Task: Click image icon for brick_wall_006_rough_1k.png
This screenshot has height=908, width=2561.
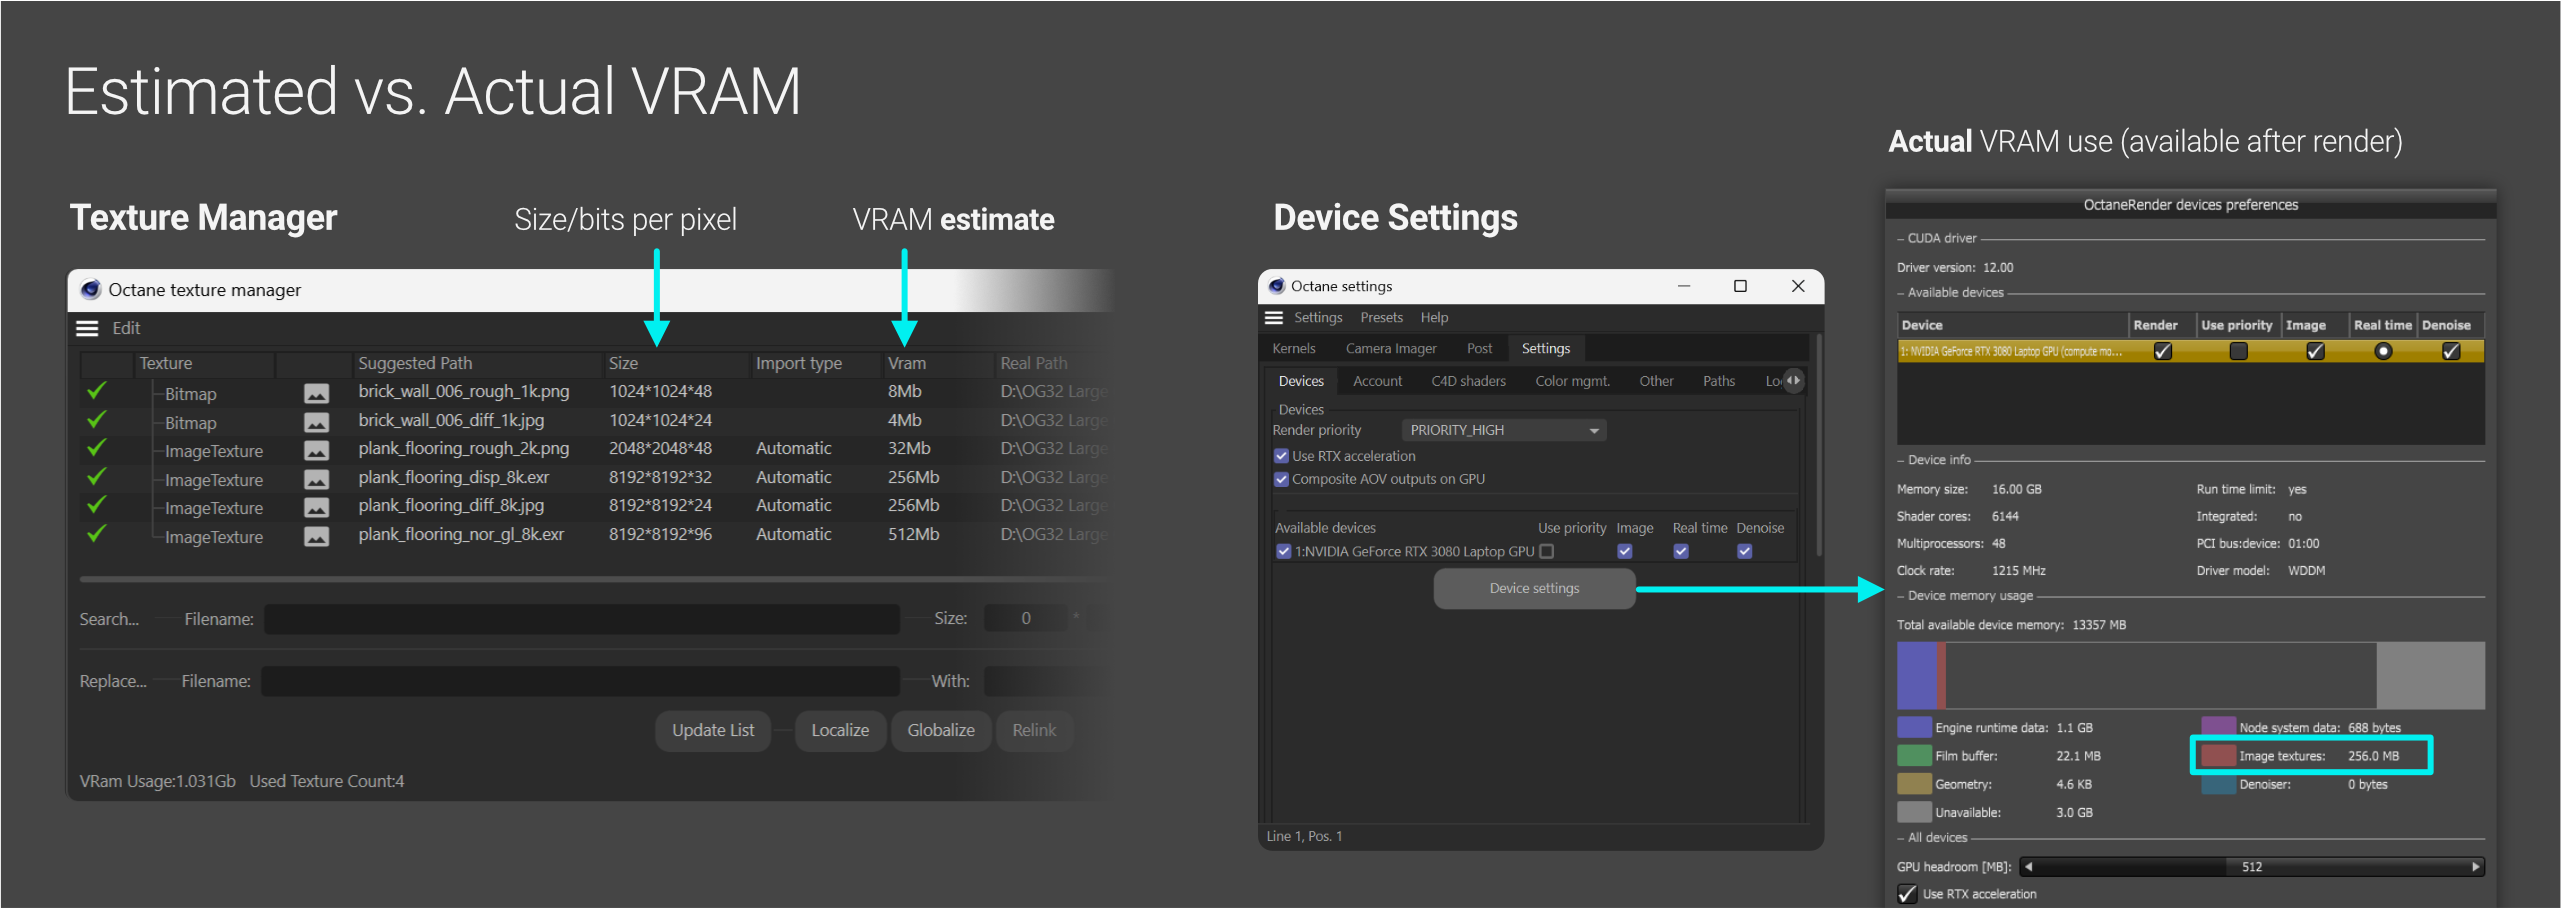Action: pos(316,393)
